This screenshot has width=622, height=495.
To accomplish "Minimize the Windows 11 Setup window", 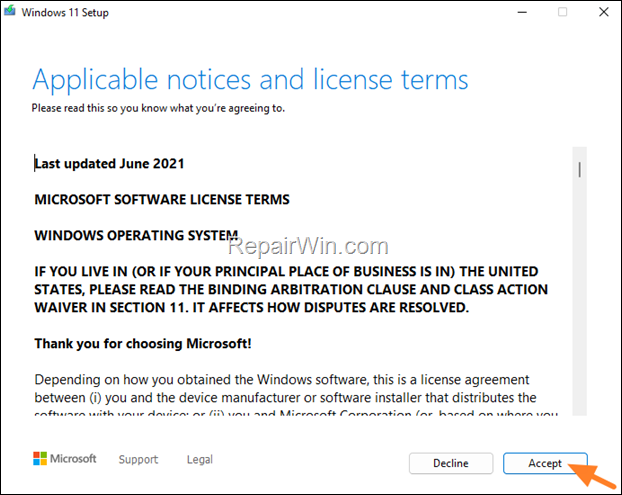I will point(522,12).
